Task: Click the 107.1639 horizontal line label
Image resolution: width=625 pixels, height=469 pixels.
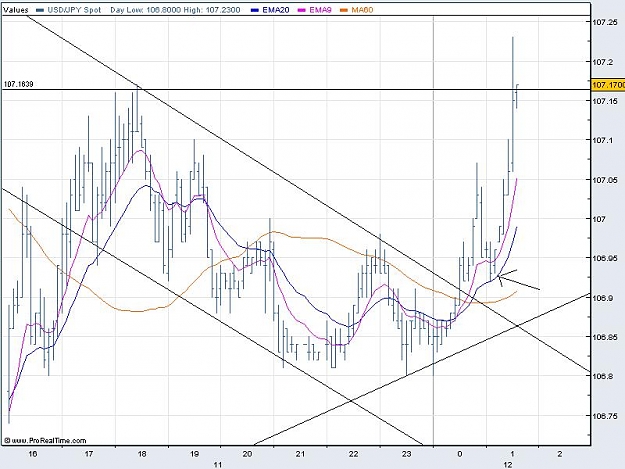Action: (18, 84)
